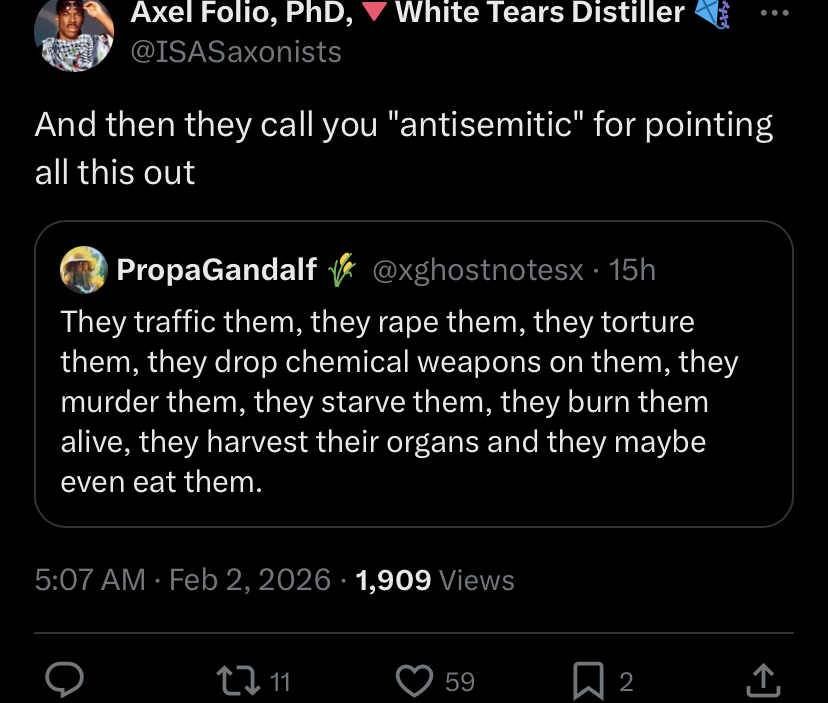Tap the Feb 2, 2026 post date
The height and width of the screenshot is (703, 828).
(250, 579)
